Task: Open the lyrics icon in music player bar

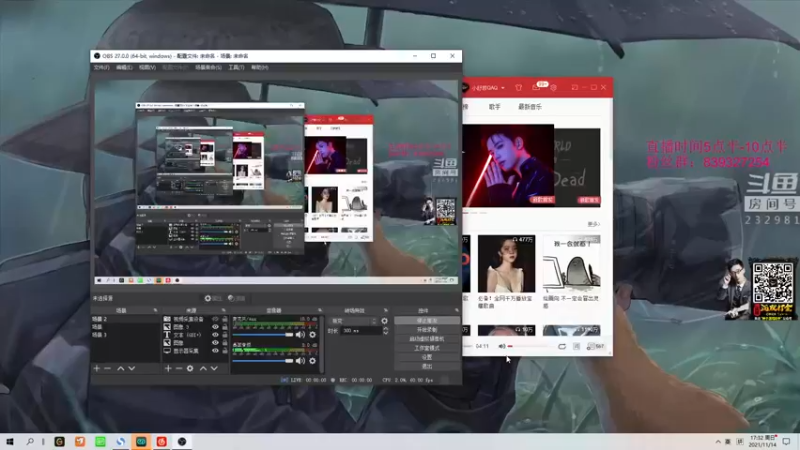Action: pos(577,346)
